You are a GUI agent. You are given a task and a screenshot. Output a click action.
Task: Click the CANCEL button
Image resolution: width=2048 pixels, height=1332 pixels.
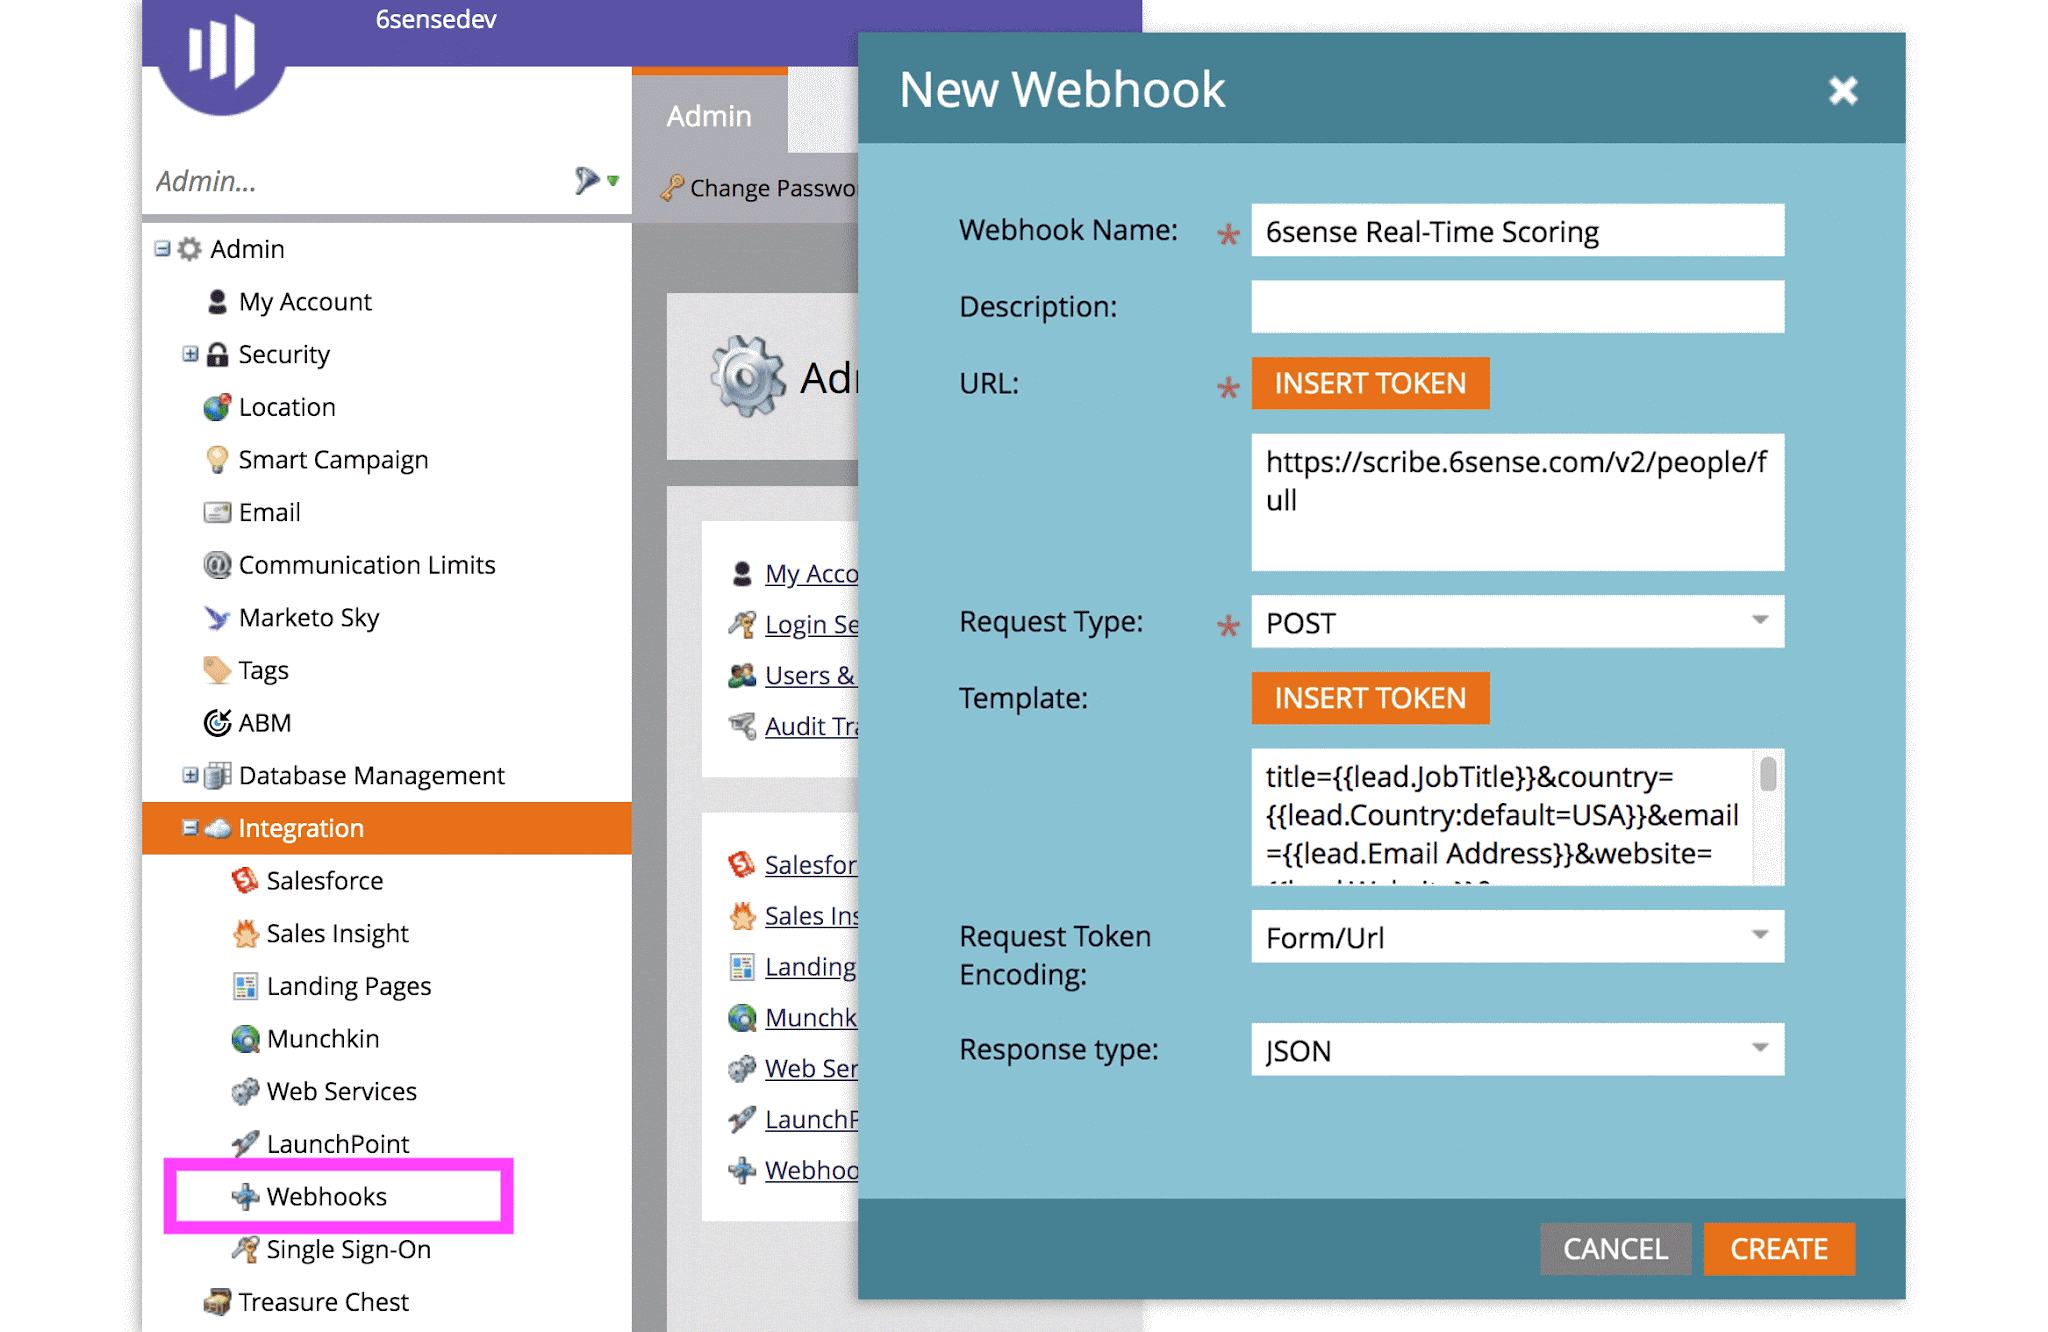(1615, 1249)
